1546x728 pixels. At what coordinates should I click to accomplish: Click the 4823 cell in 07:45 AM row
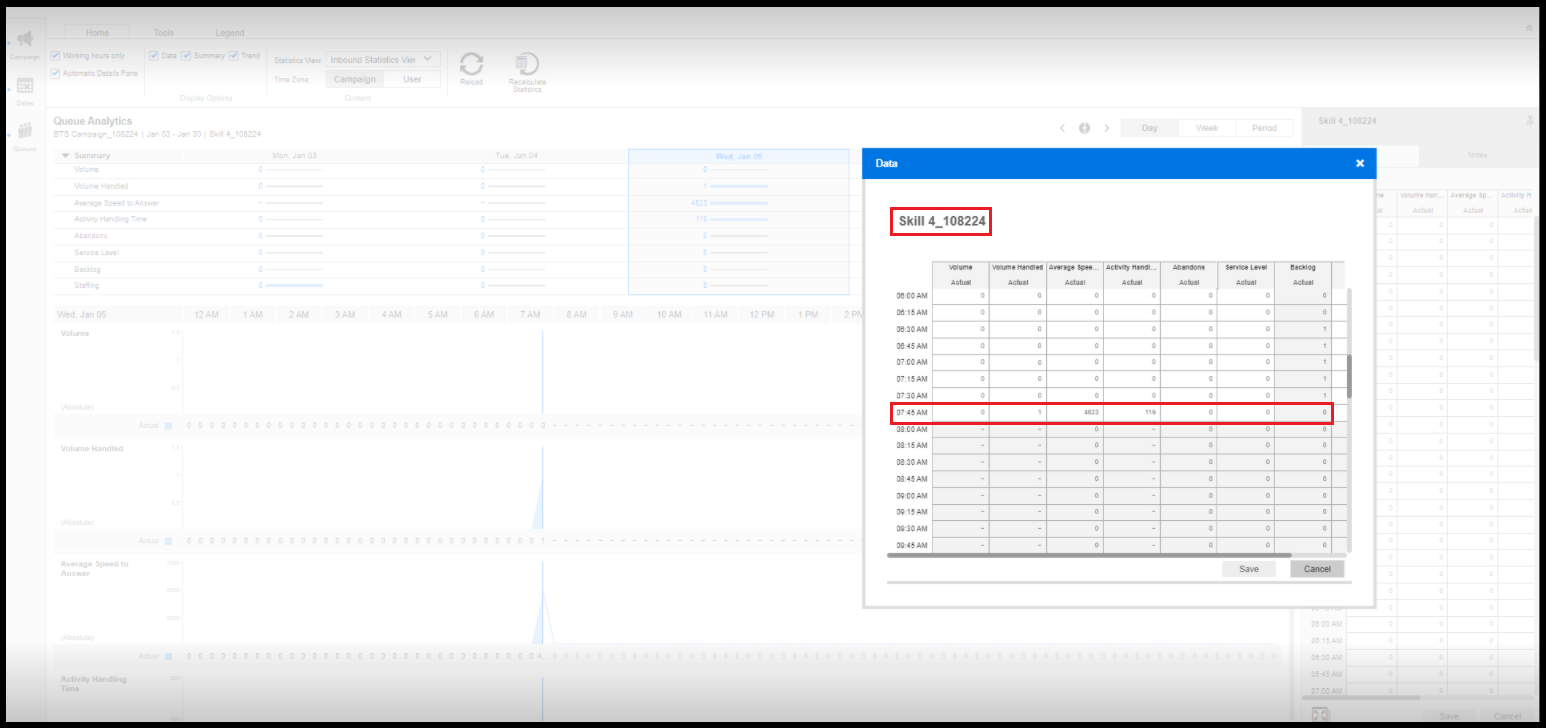point(1075,412)
